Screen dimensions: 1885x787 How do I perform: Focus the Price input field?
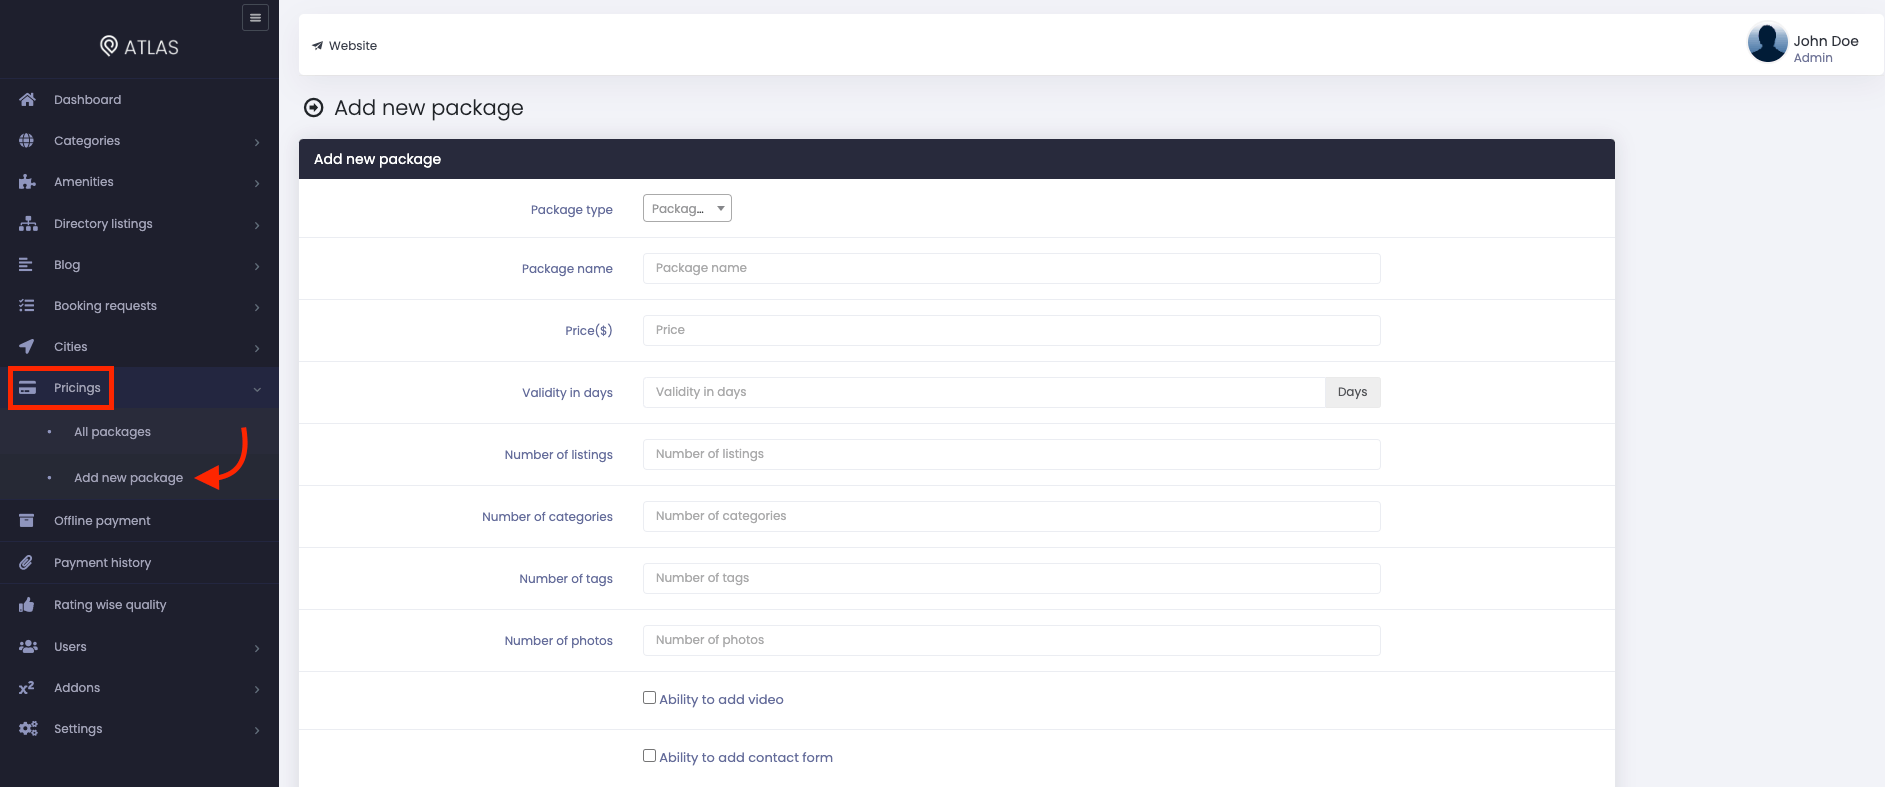click(1011, 330)
